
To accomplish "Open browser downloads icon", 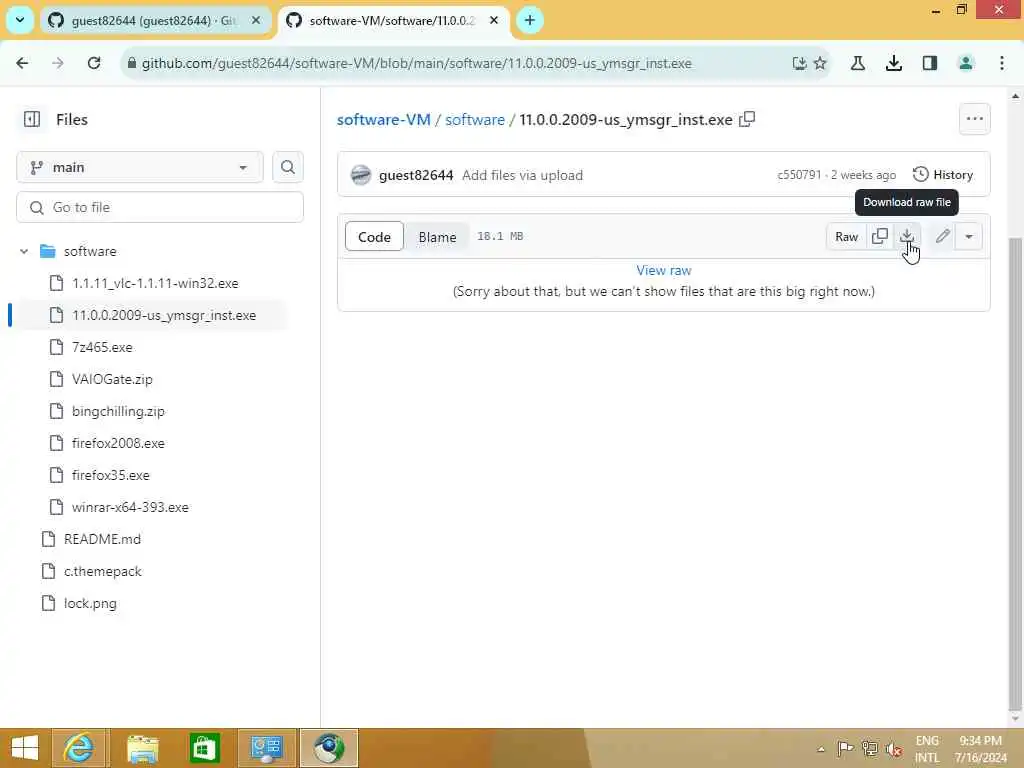I will [x=893, y=63].
